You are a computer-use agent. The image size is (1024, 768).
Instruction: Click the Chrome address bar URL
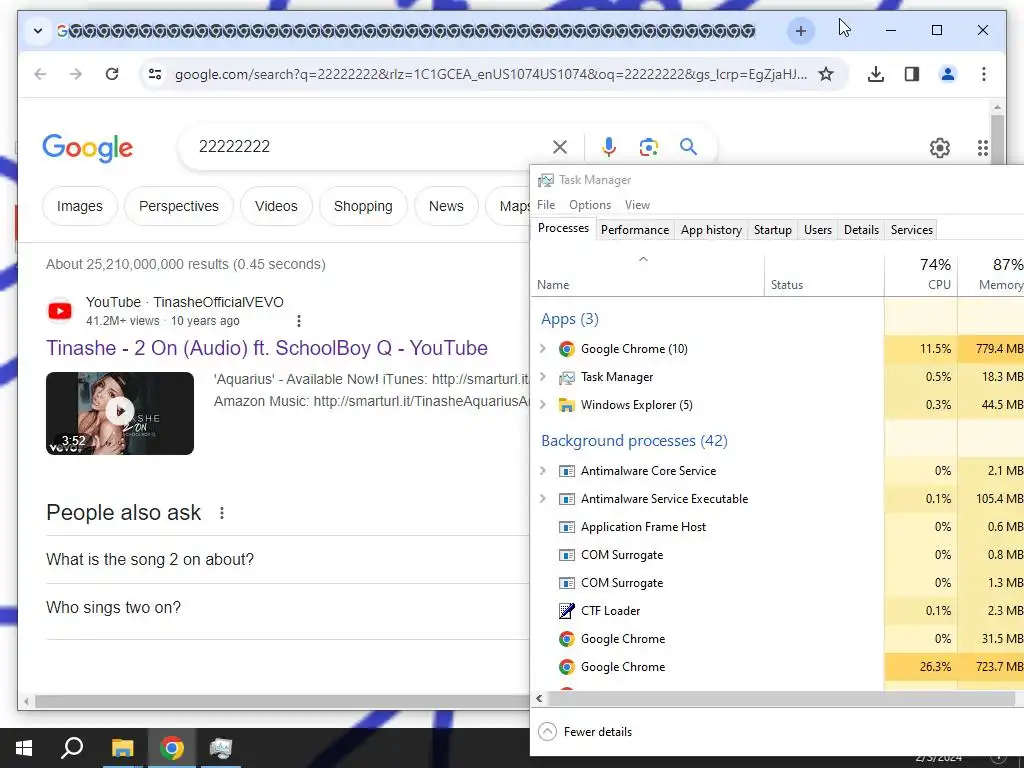(x=490, y=74)
